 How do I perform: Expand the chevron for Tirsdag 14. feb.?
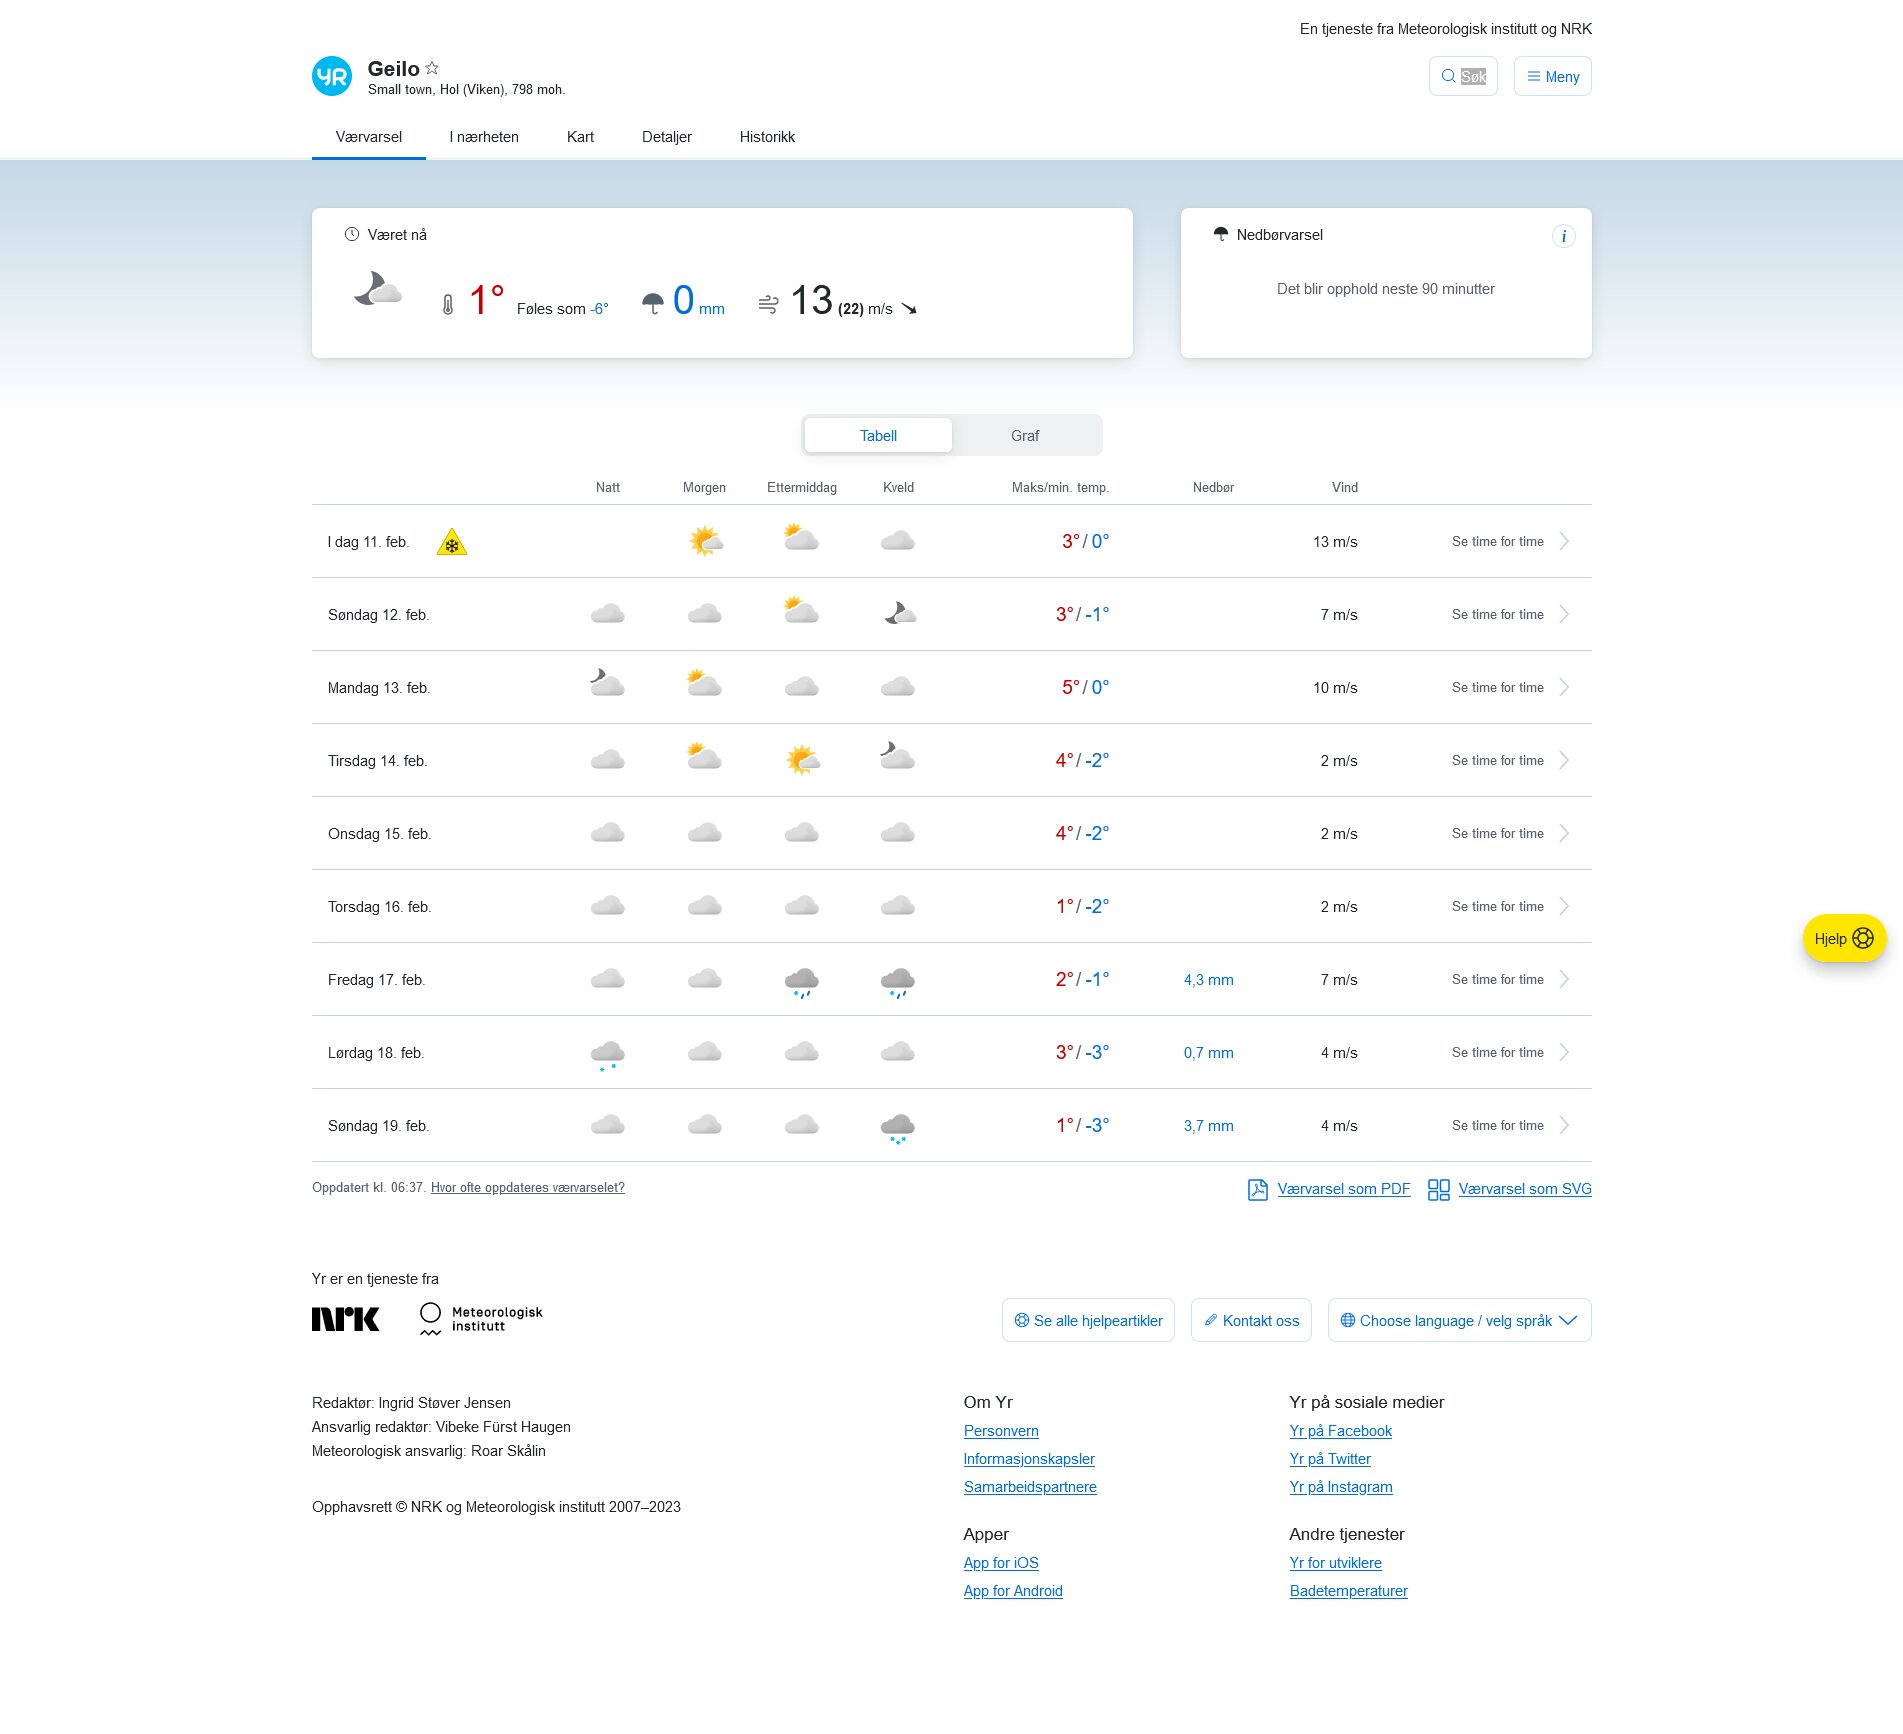[1564, 760]
